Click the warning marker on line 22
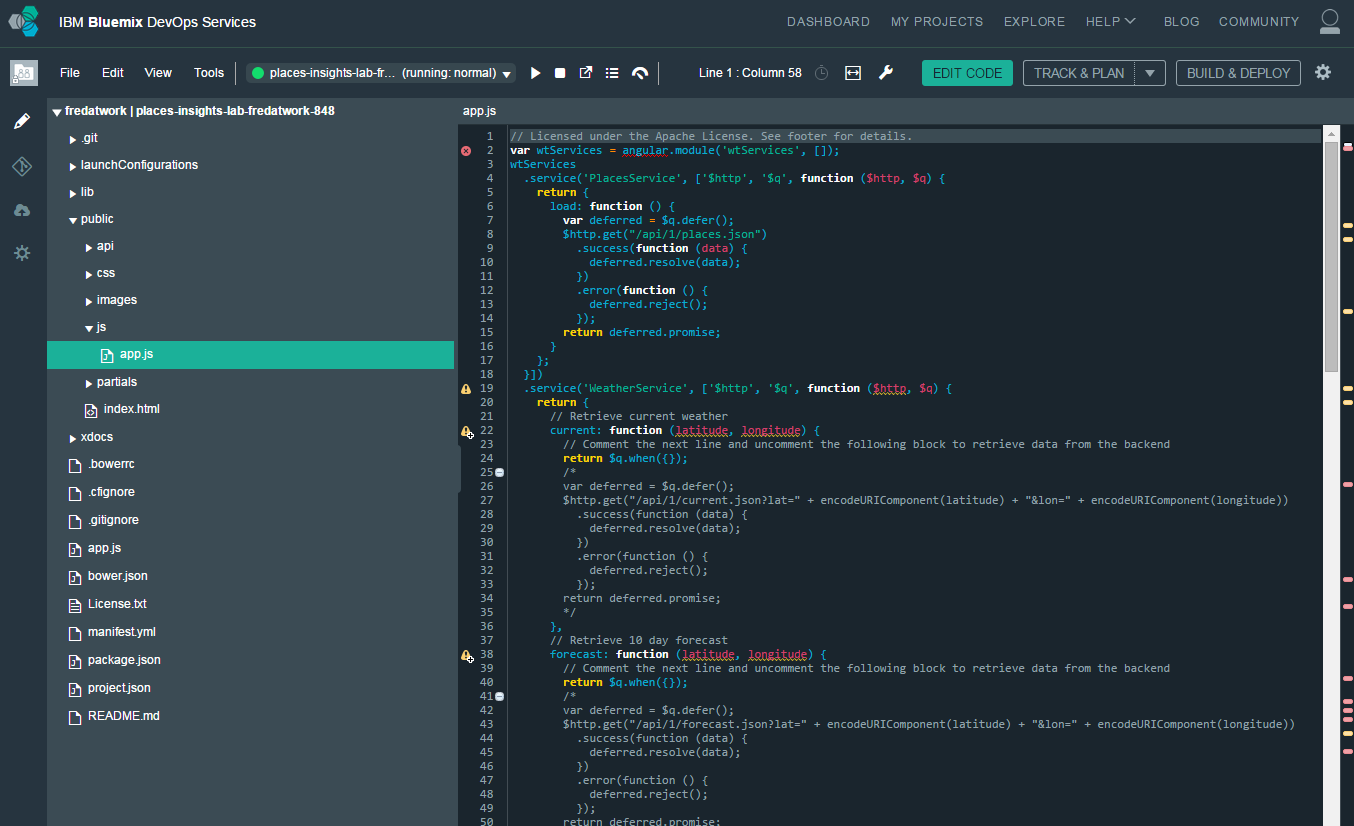The width and height of the screenshot is (1354, 826). [x=466, y=432]
